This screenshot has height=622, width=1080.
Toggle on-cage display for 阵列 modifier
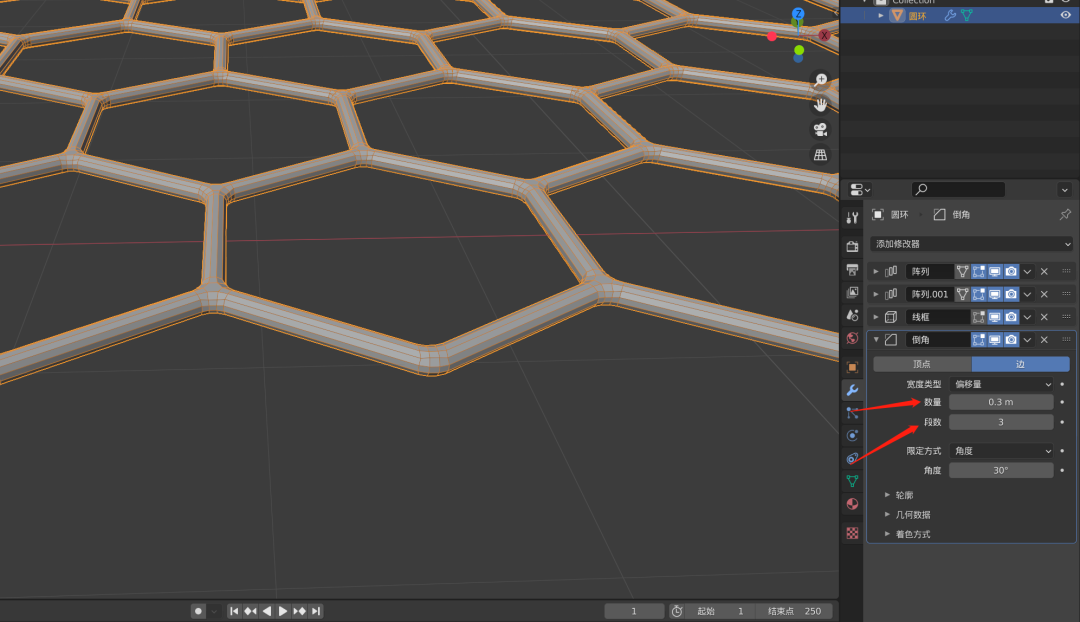point(962,271)
